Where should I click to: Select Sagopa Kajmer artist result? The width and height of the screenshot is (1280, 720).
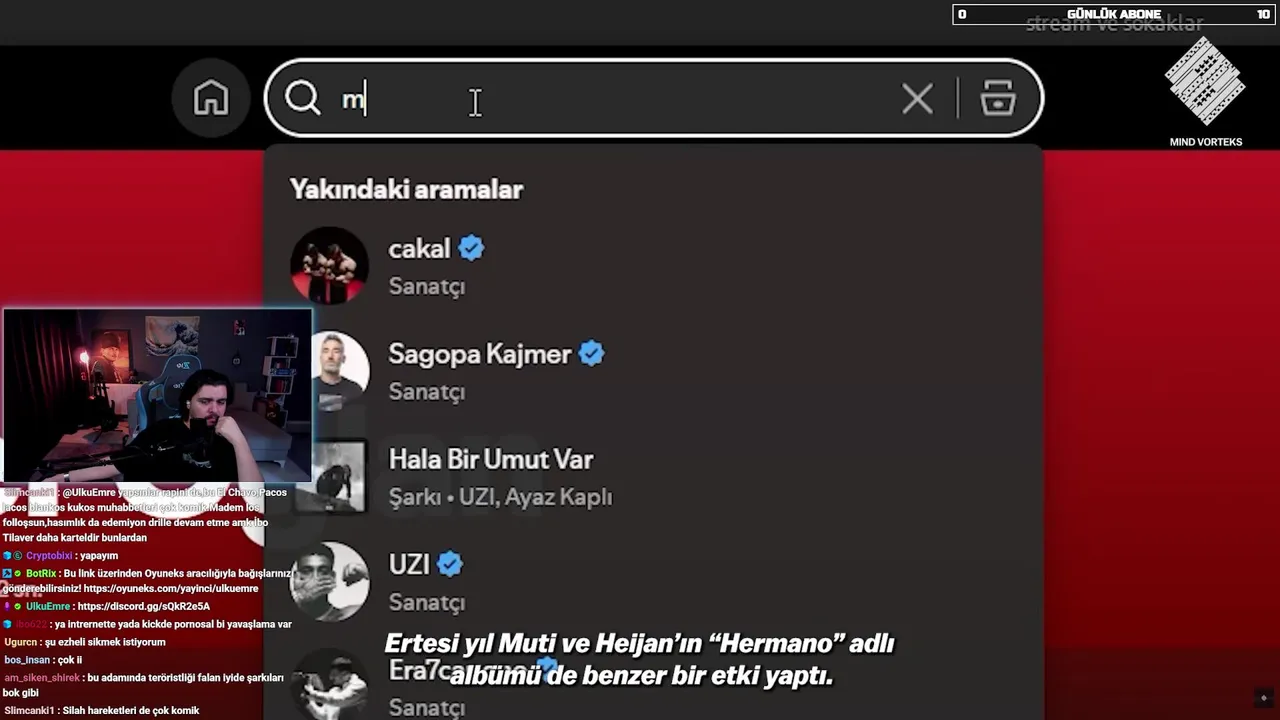point(654,372)
